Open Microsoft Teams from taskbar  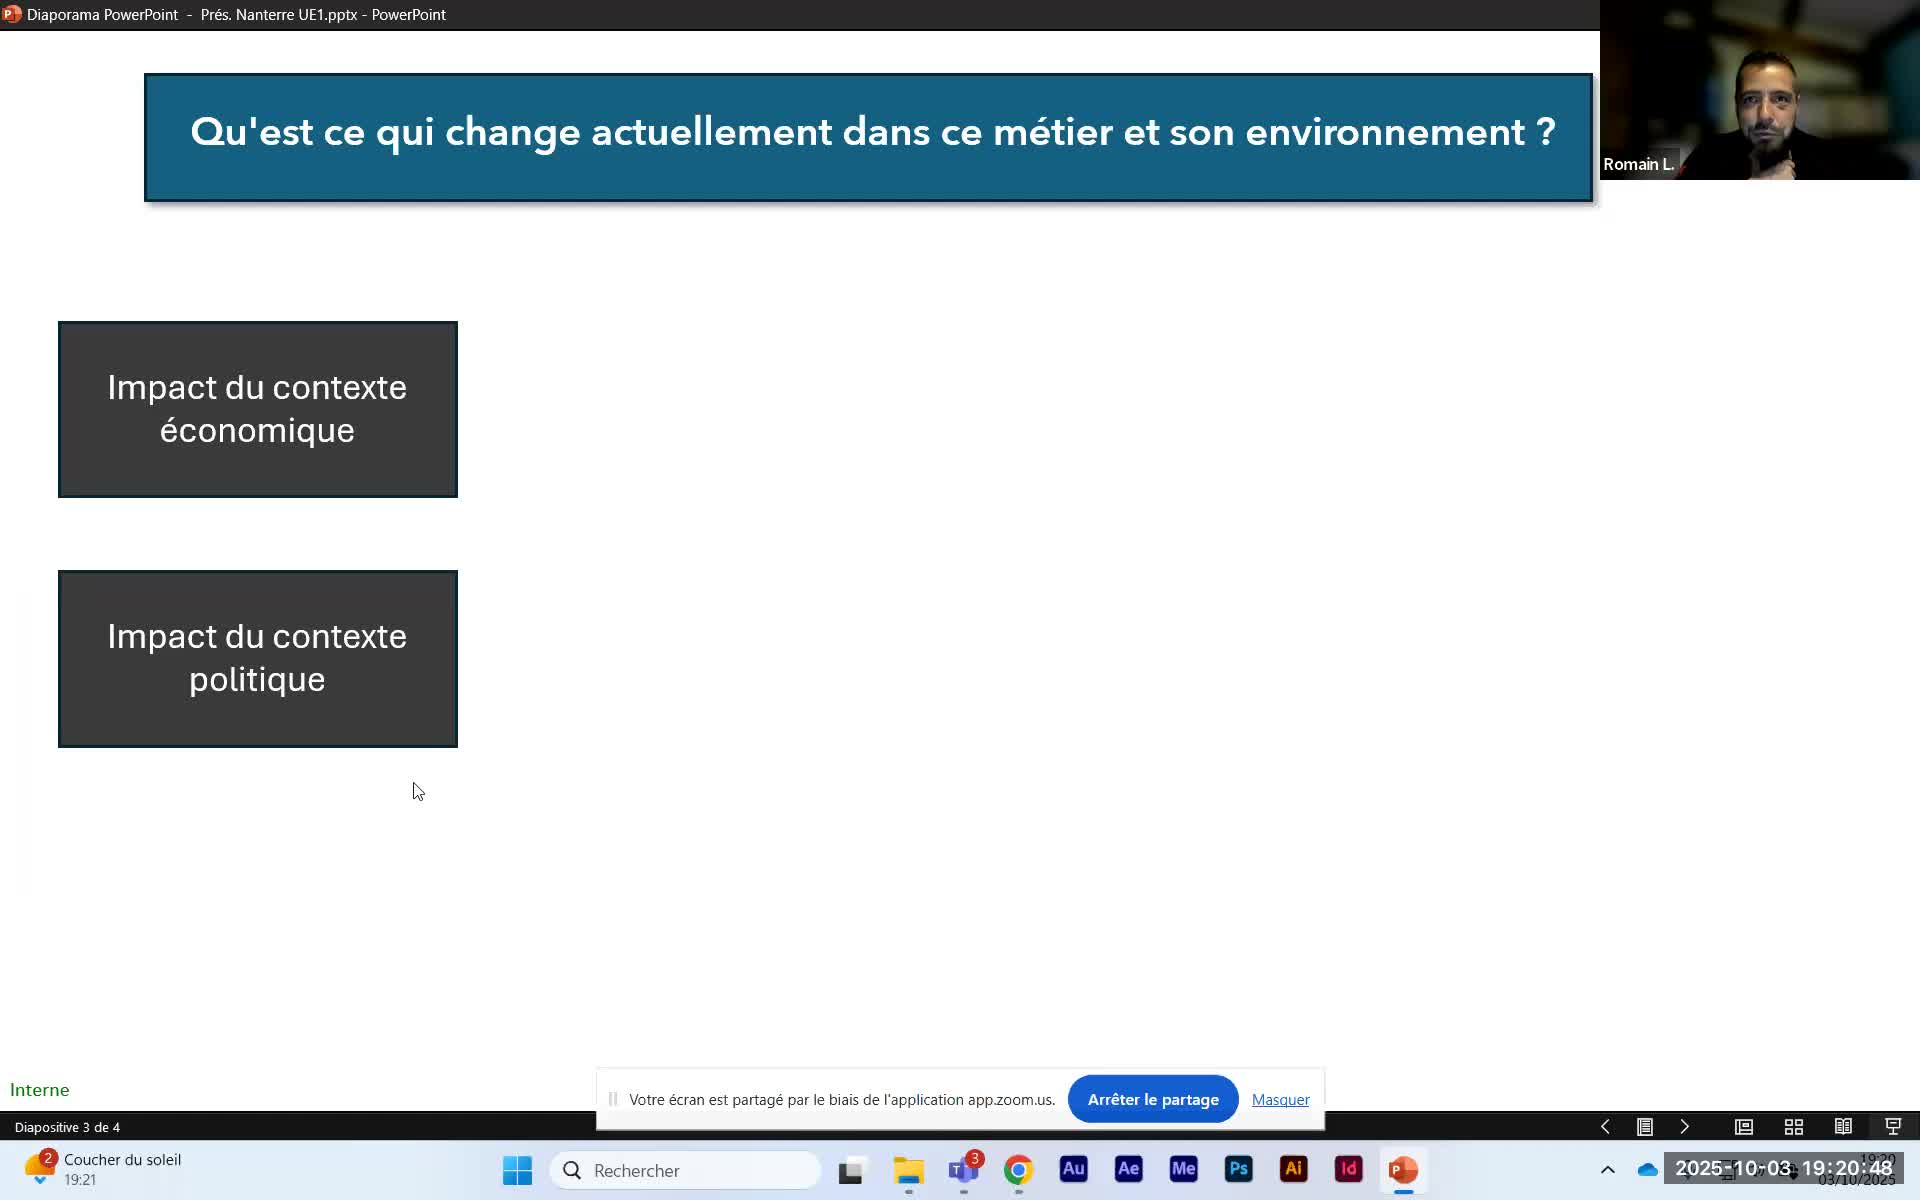pyautogui.click(x=963, y=1169)
